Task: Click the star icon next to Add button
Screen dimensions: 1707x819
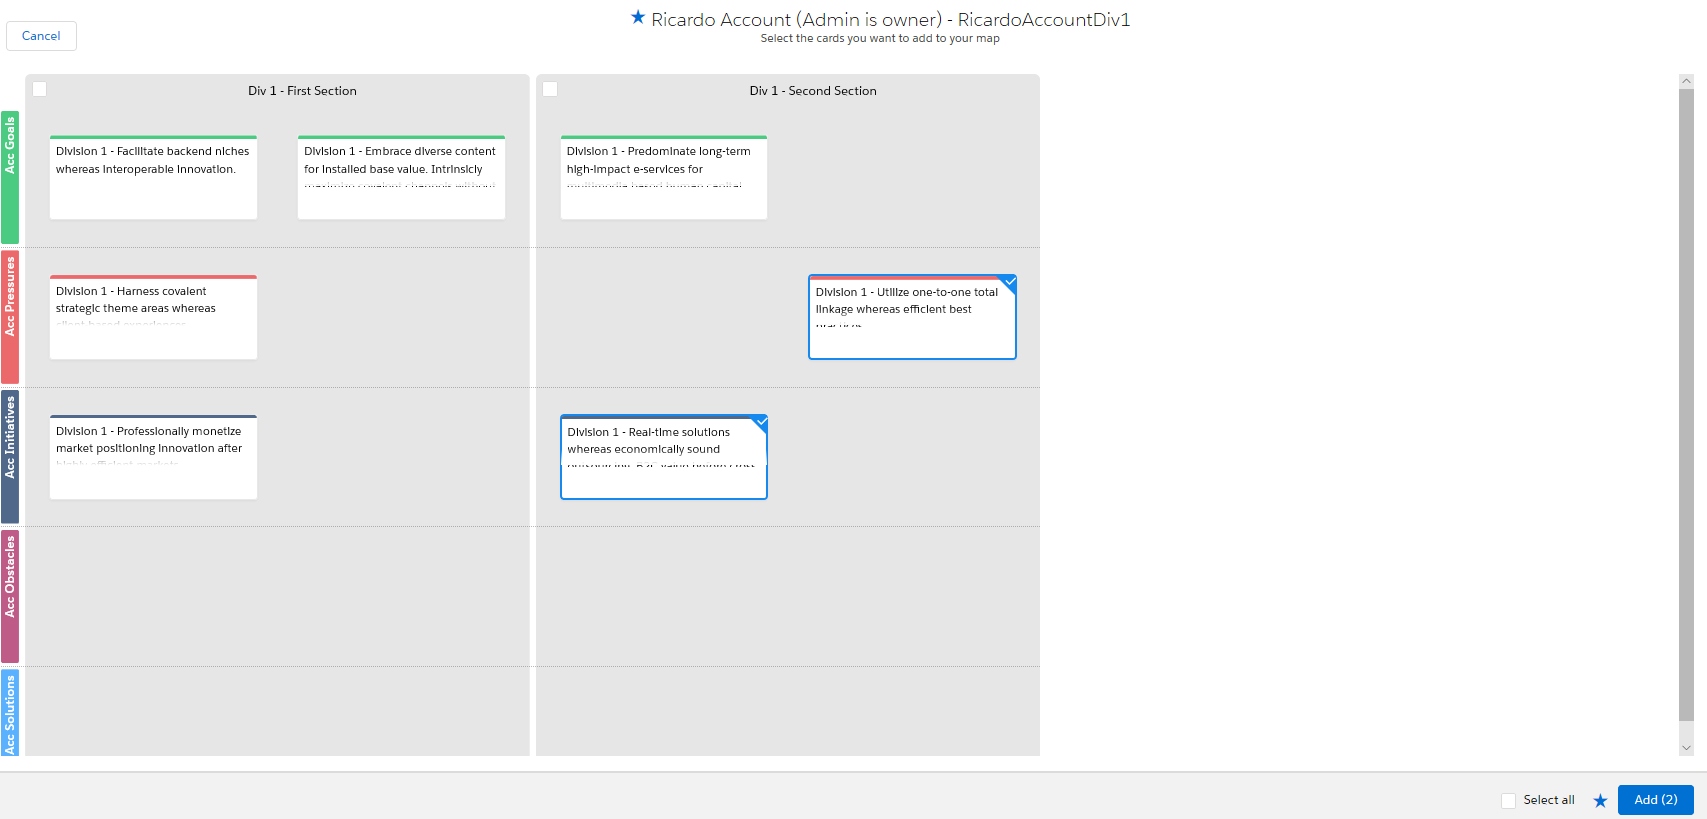Action: coord(1600,800)
